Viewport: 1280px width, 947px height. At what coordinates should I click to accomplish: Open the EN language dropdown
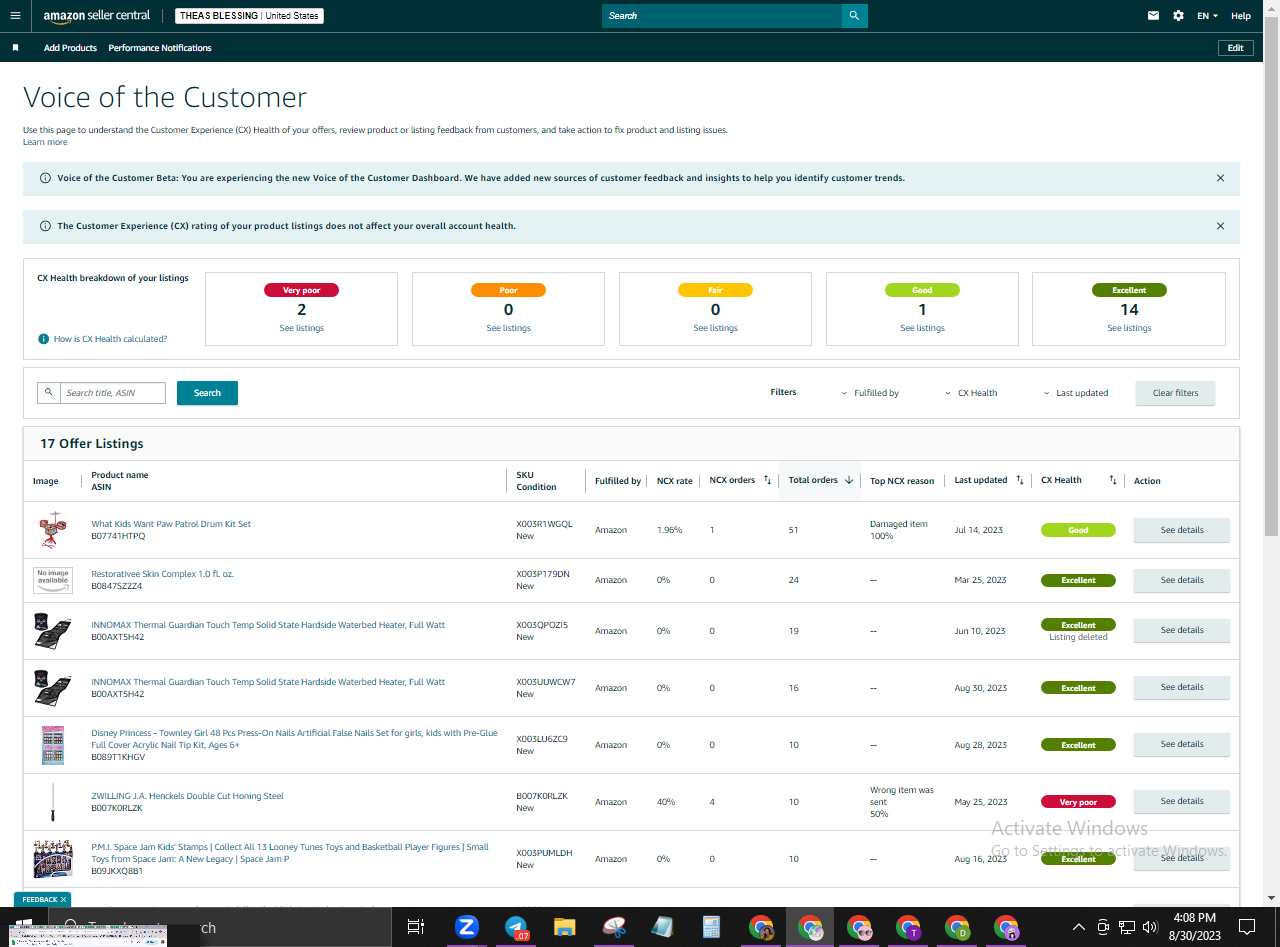coord(1207,16)
